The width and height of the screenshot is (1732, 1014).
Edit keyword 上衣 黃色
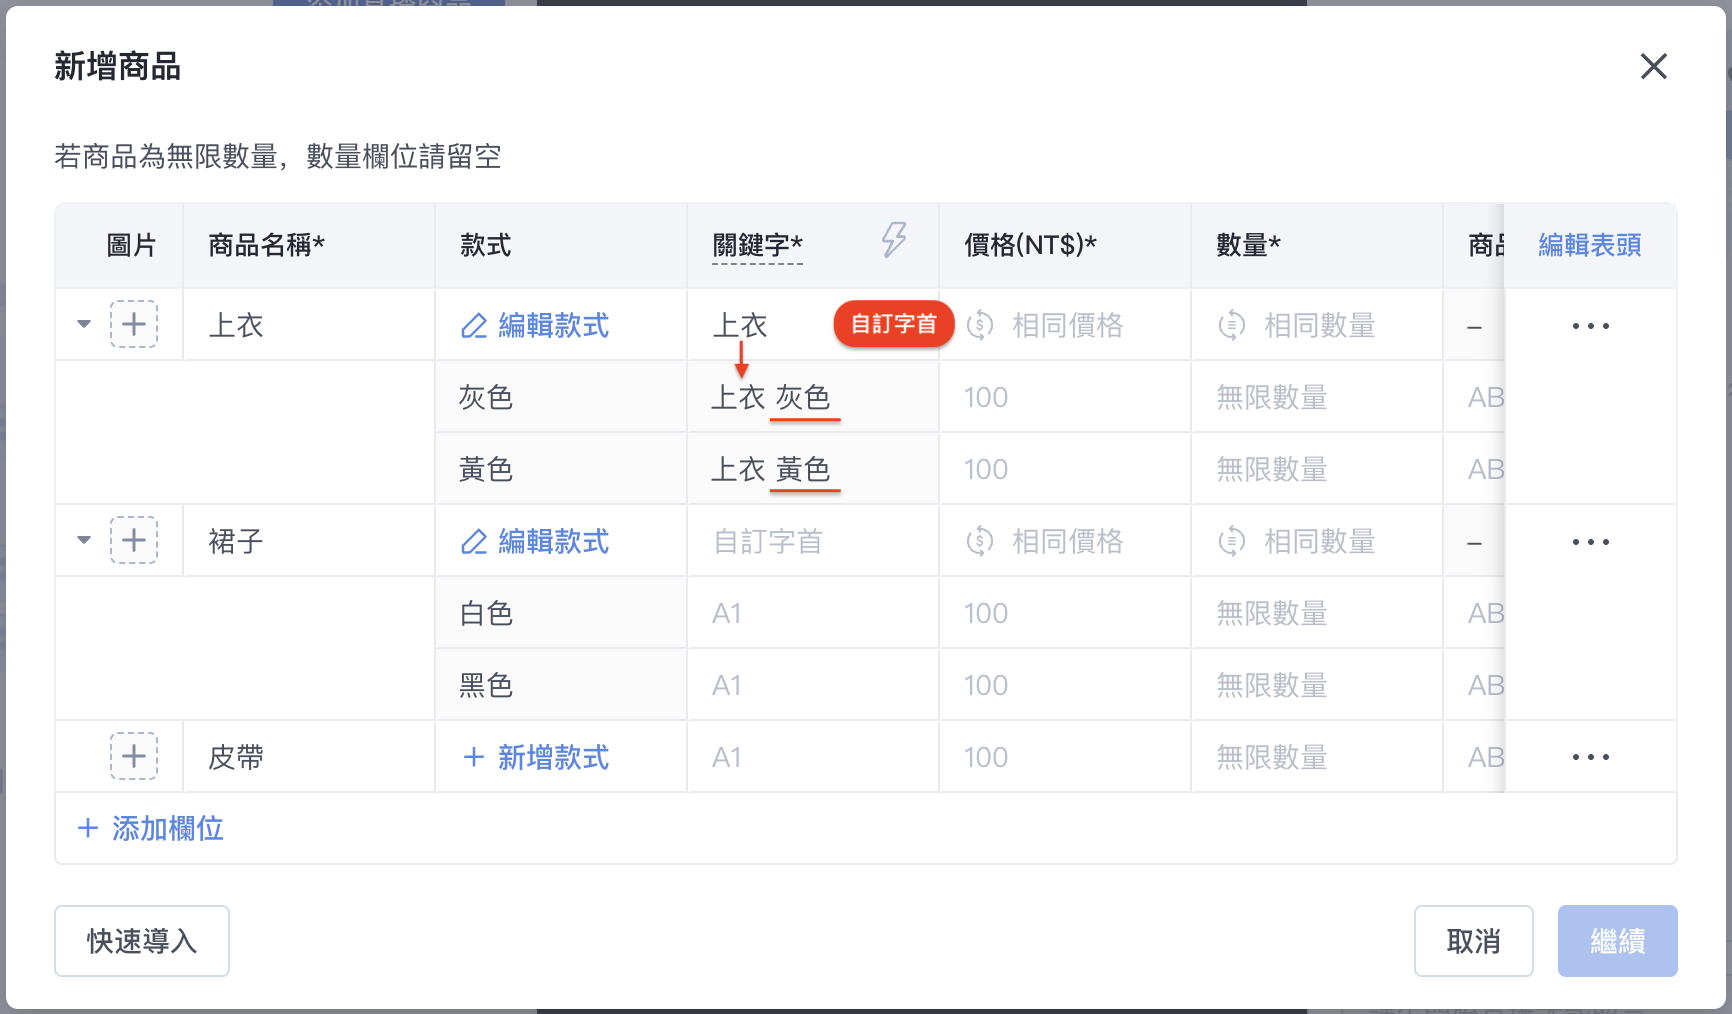(813, 469)
